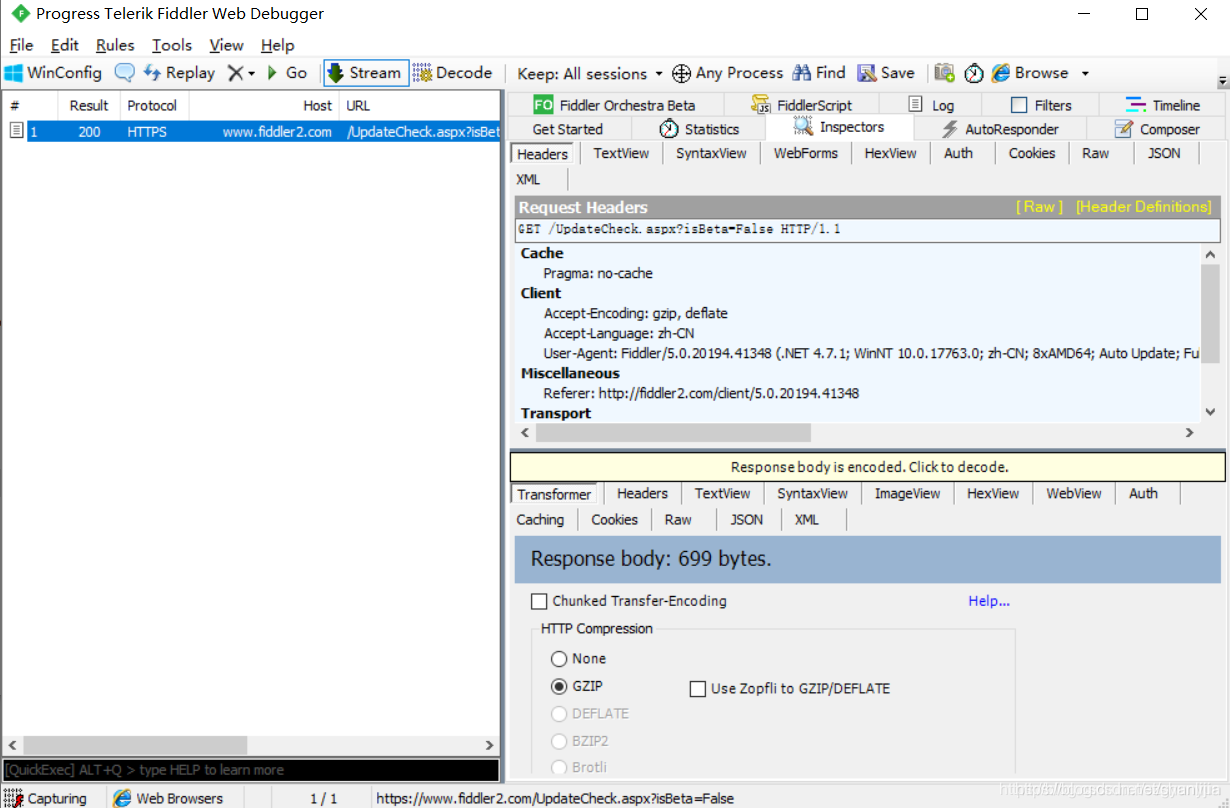Viewport: 1230px width, 808px height.
Task: Click the Help... link in Transformer
Action: pyautogui.click(x=989, y=601)
